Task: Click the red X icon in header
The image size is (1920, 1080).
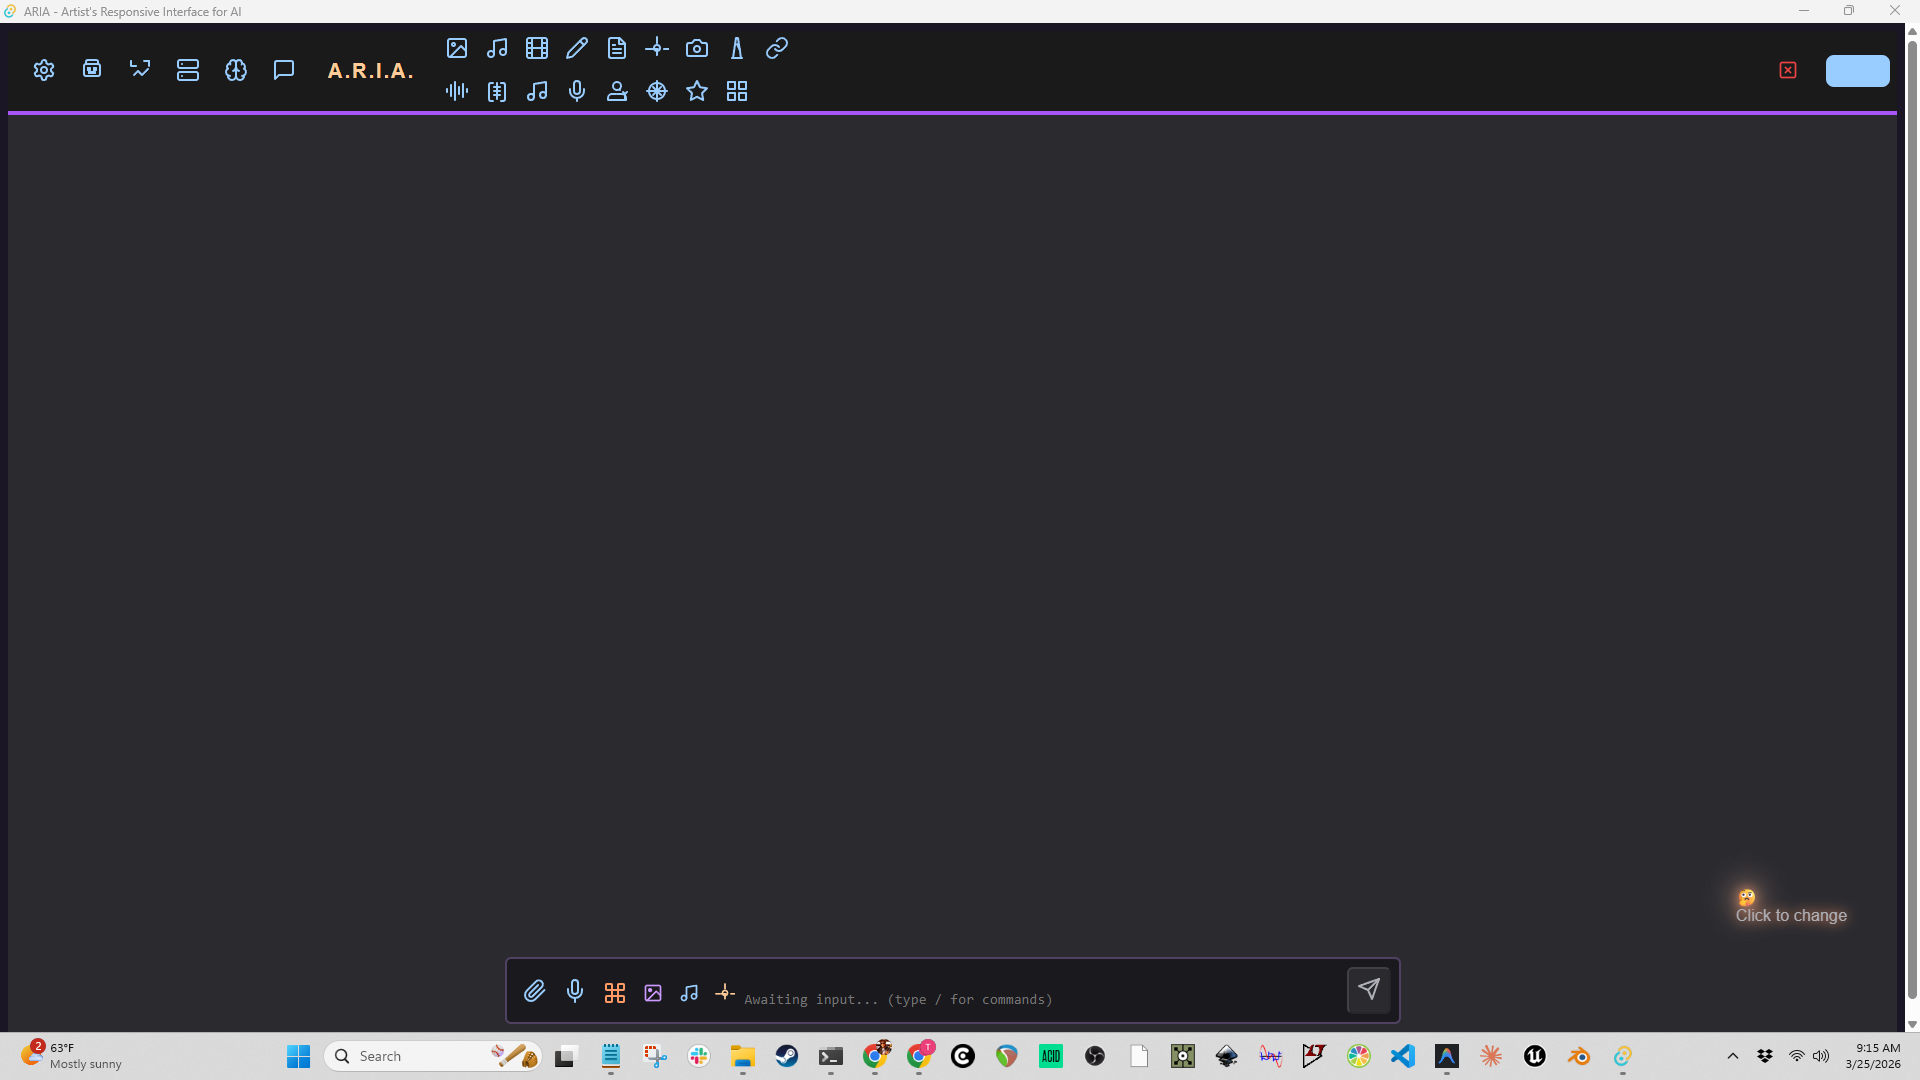Action: [x=1788, y=70]
